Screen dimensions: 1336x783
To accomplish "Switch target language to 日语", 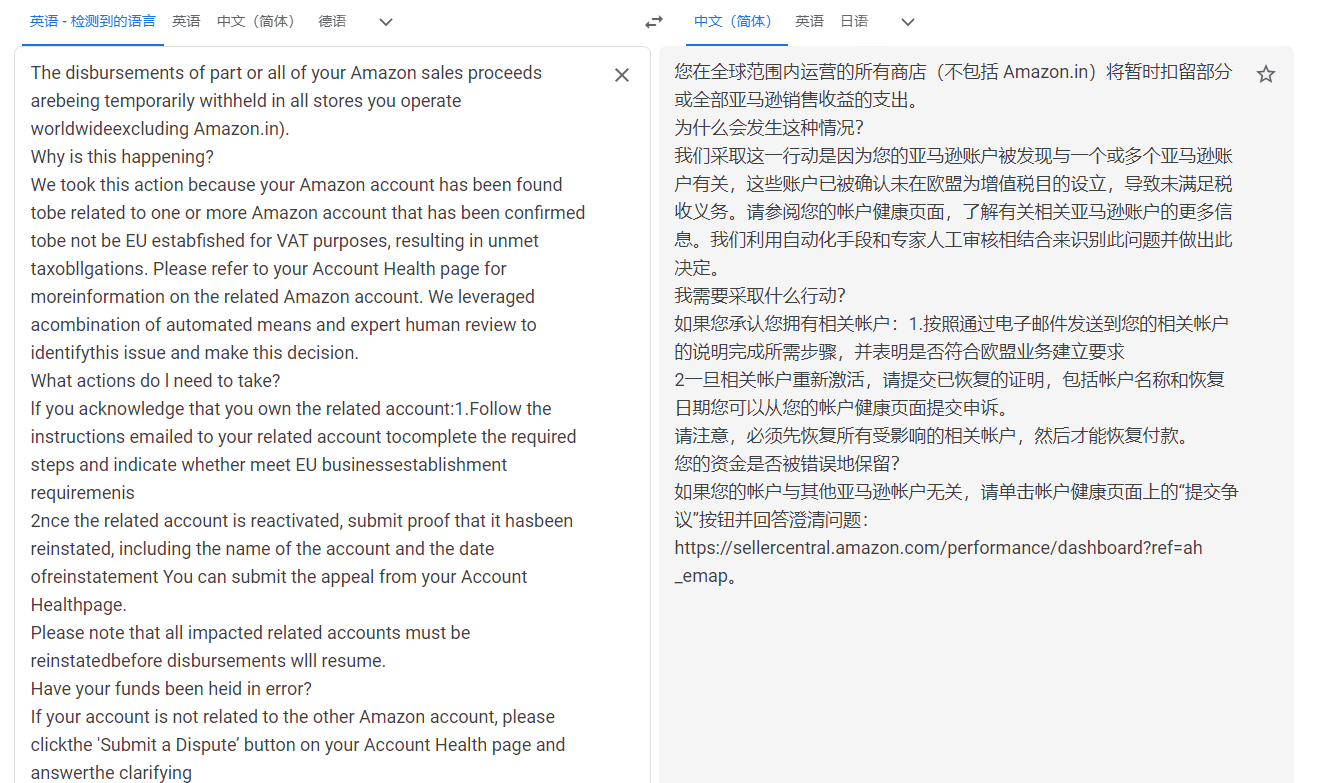I will 854,21.
